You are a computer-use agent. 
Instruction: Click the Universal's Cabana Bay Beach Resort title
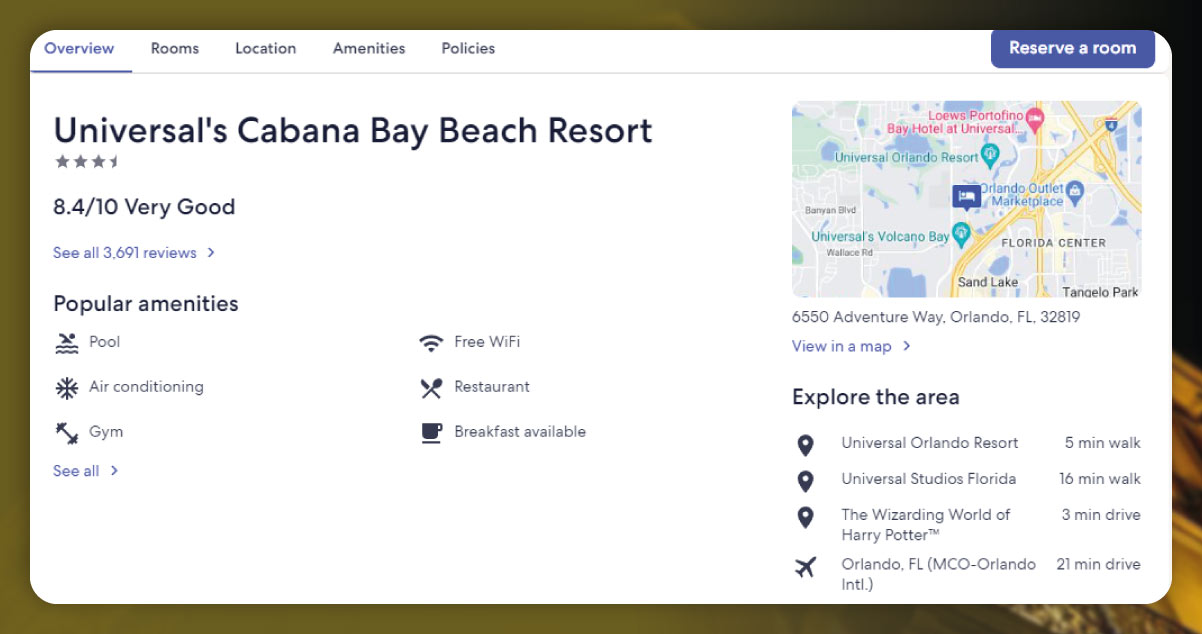[x=353, y=131]
